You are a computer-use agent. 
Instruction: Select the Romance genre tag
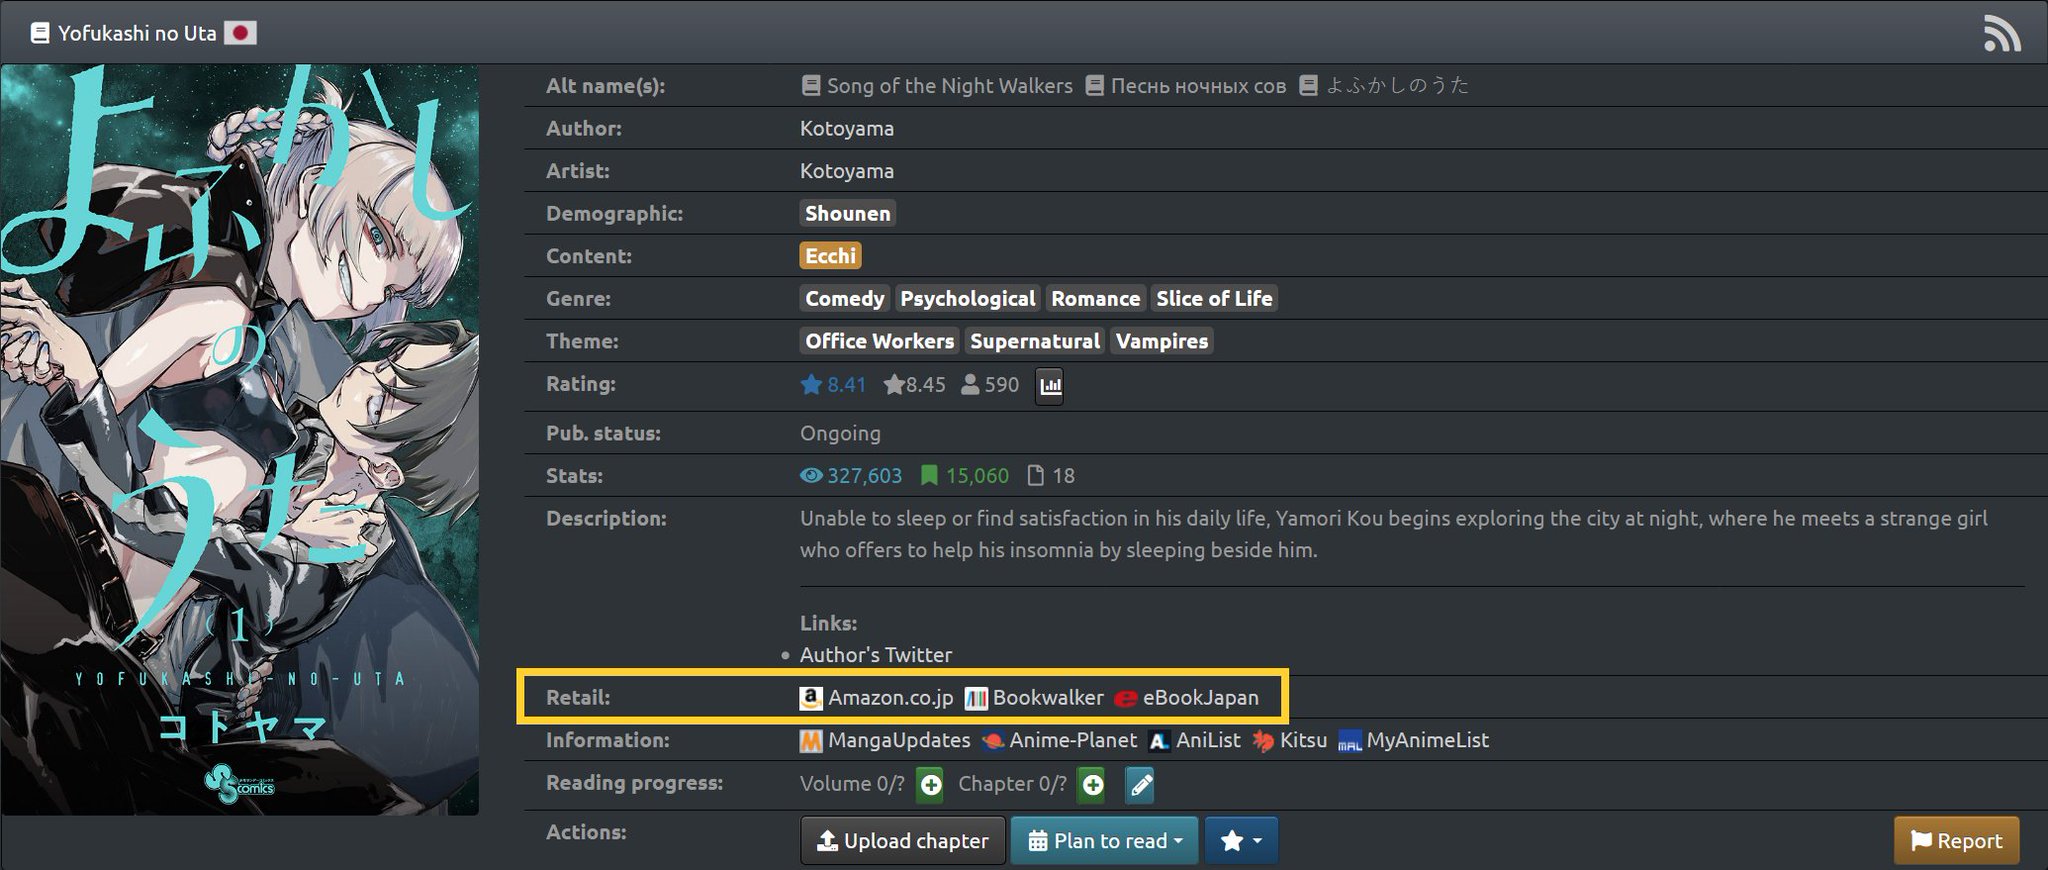pyautogui.click(x=1095, y=298)
